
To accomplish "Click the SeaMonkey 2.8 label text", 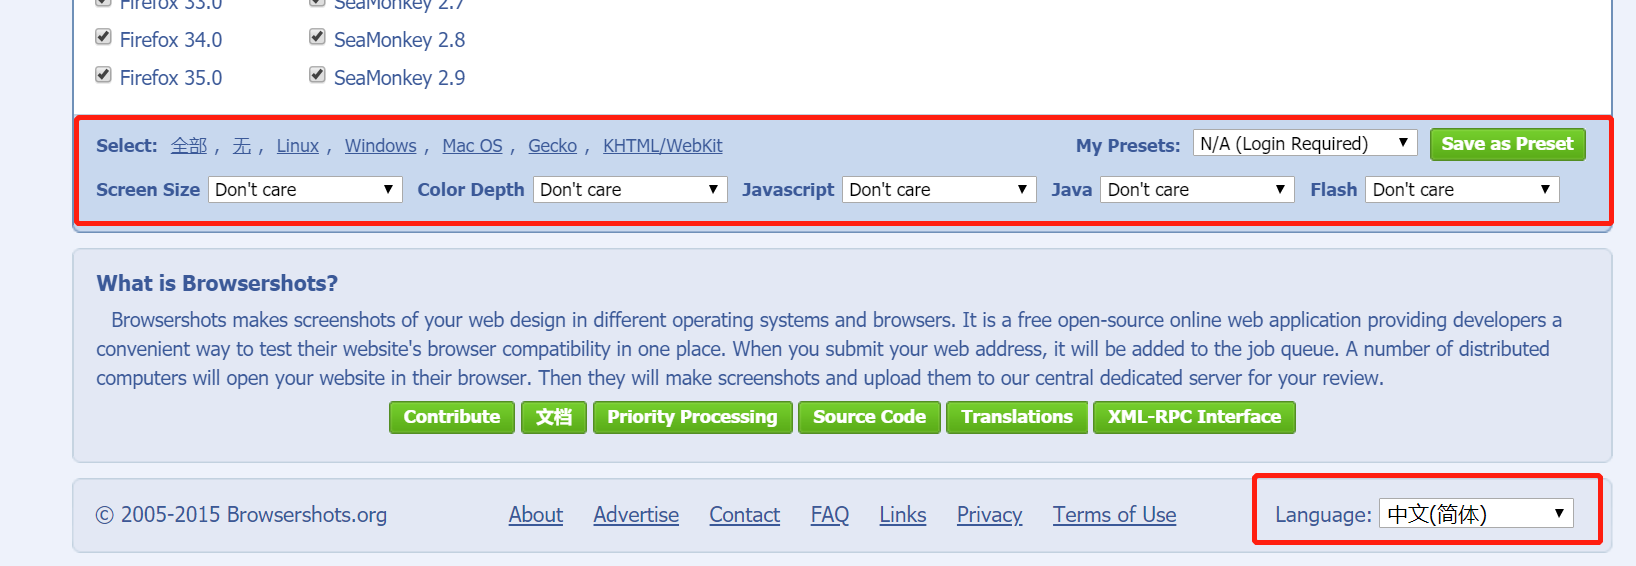I will [400, 40].
